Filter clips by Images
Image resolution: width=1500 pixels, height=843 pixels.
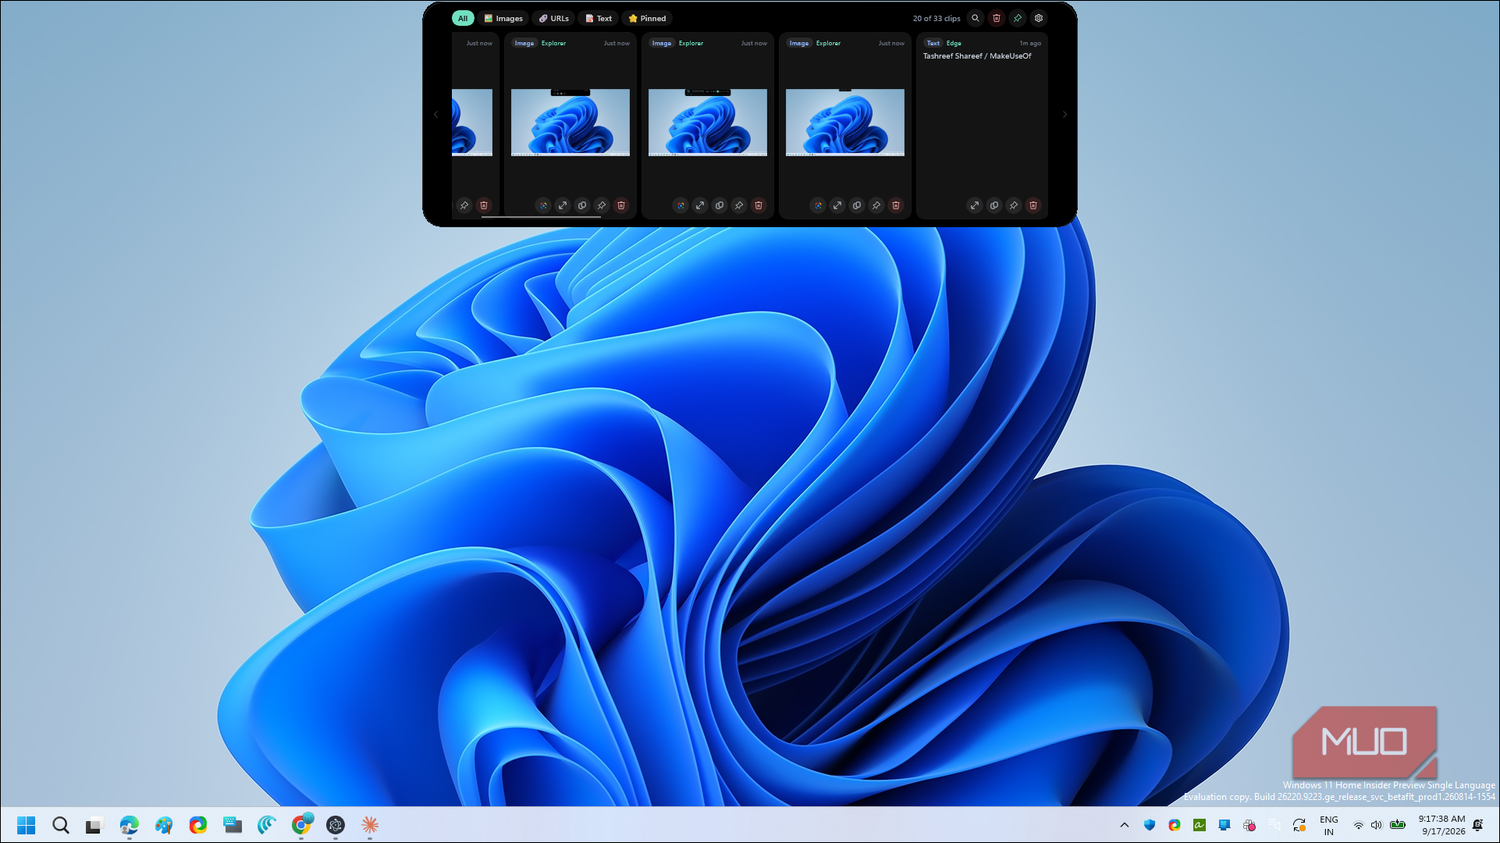pos(503,18)
